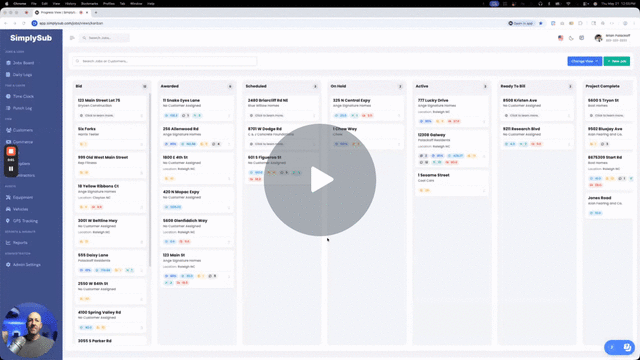Open Daily Logs in sidebar

click(19, 75)
